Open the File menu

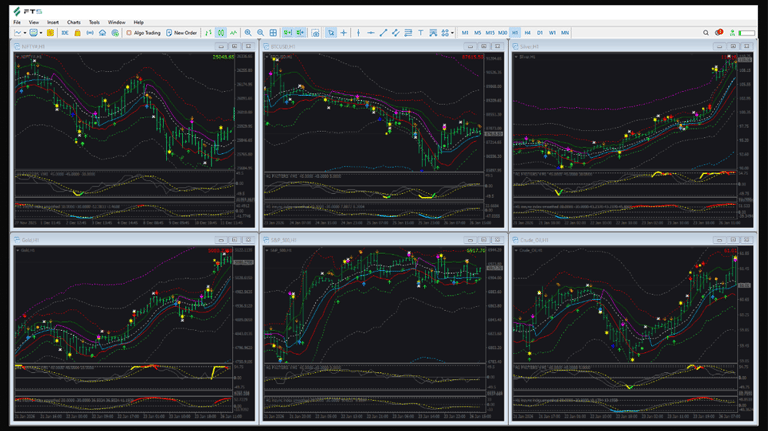[17, 23]
